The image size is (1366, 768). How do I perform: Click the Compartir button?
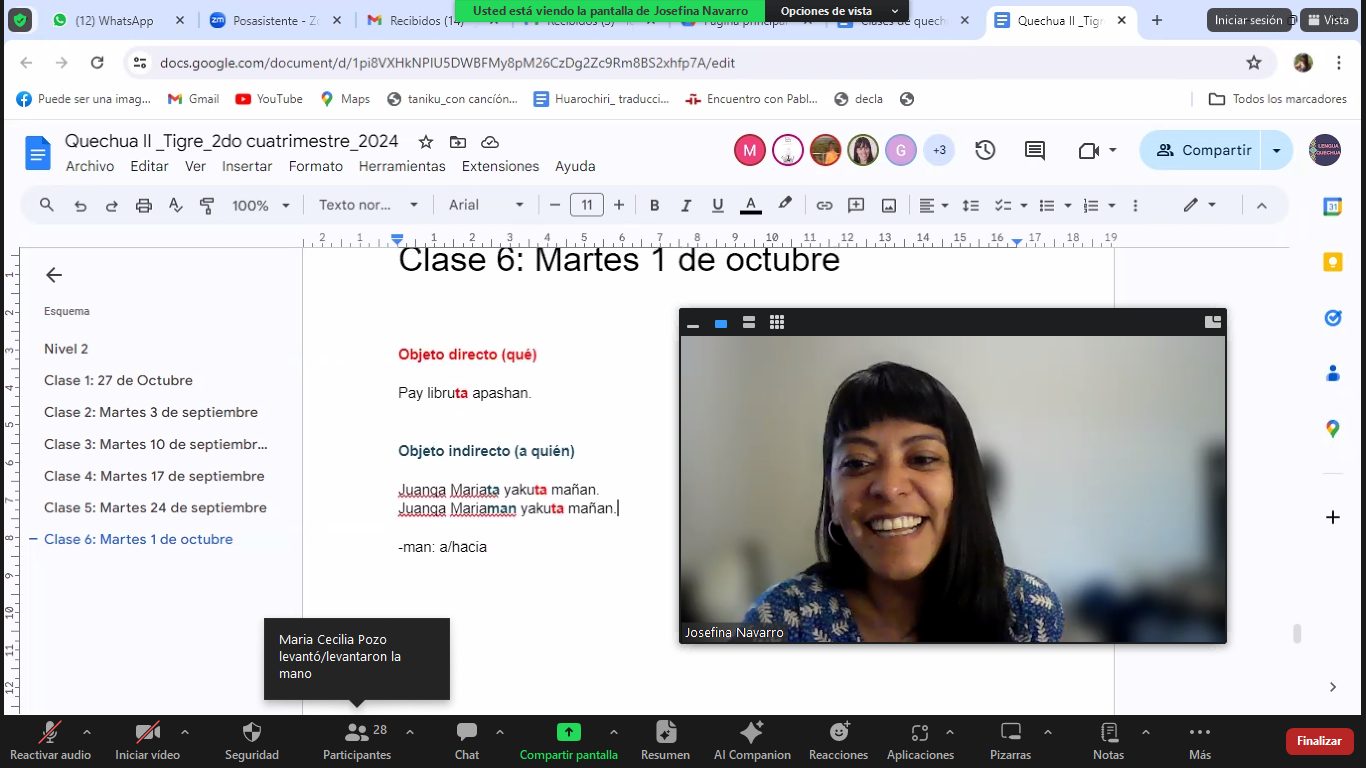pos(1204,150)
